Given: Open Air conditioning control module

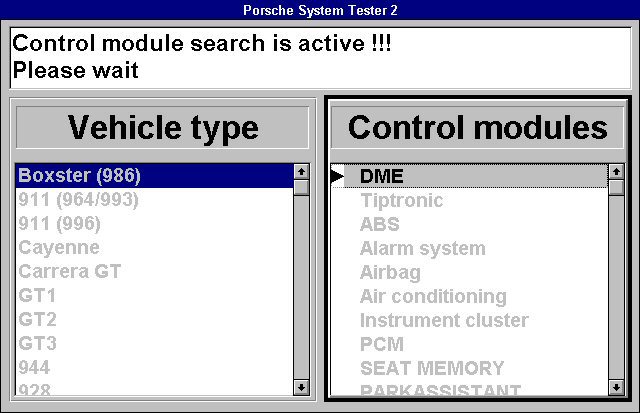Looking at the screenshot, I should click(433, 297).
